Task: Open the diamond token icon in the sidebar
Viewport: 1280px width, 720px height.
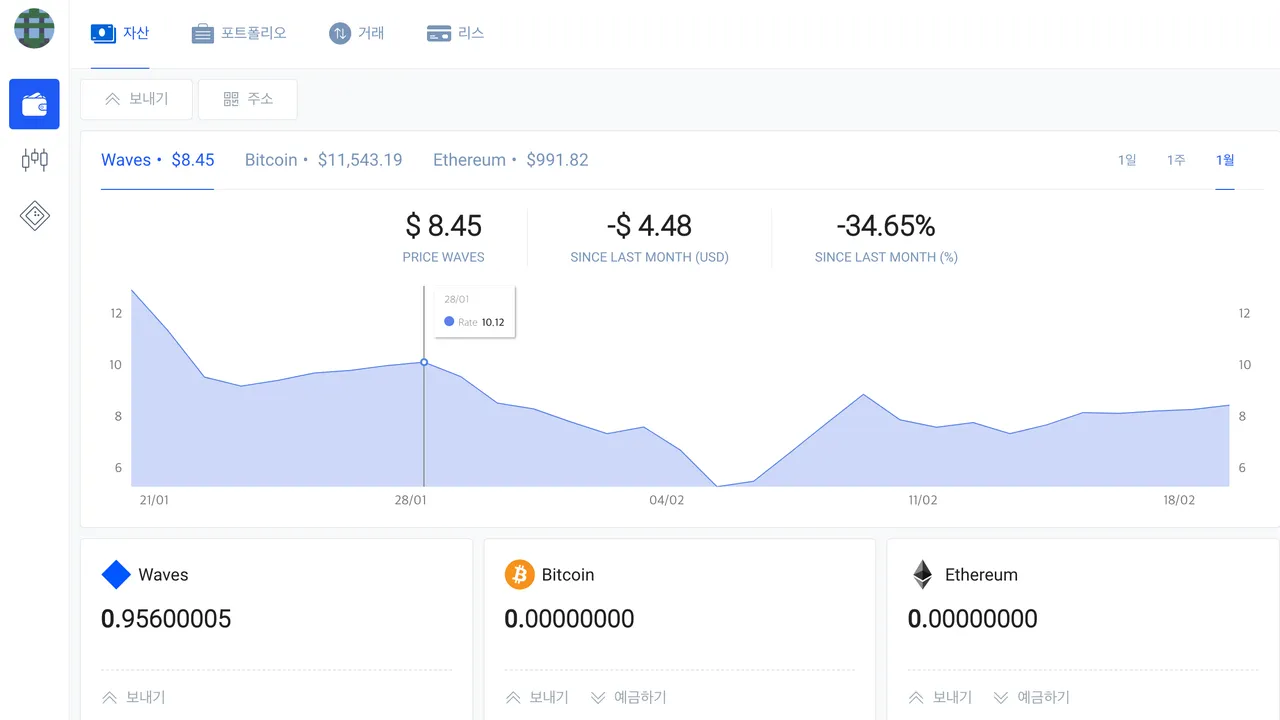Action: coord(34,215)
